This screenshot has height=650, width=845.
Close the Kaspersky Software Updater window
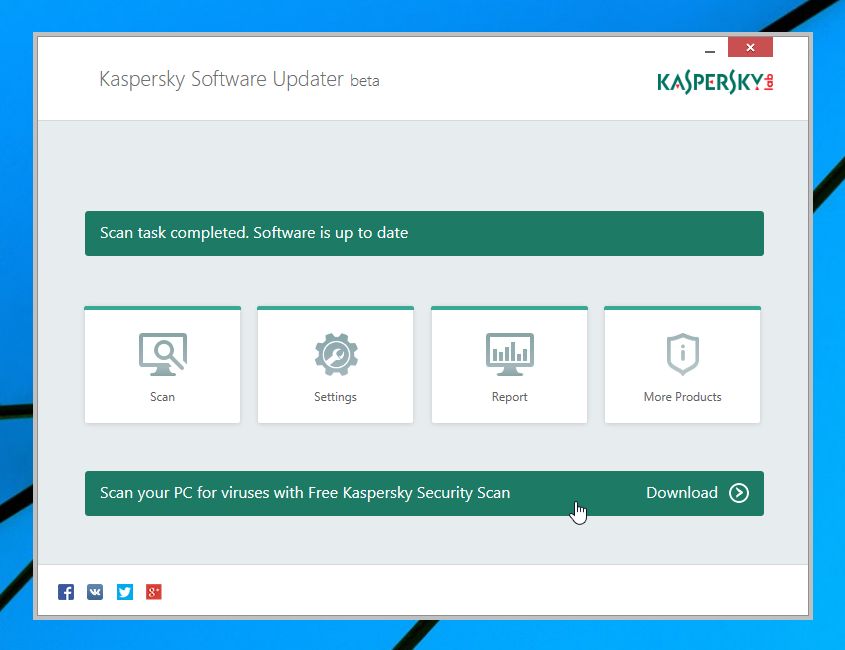[x=750, y=47]
